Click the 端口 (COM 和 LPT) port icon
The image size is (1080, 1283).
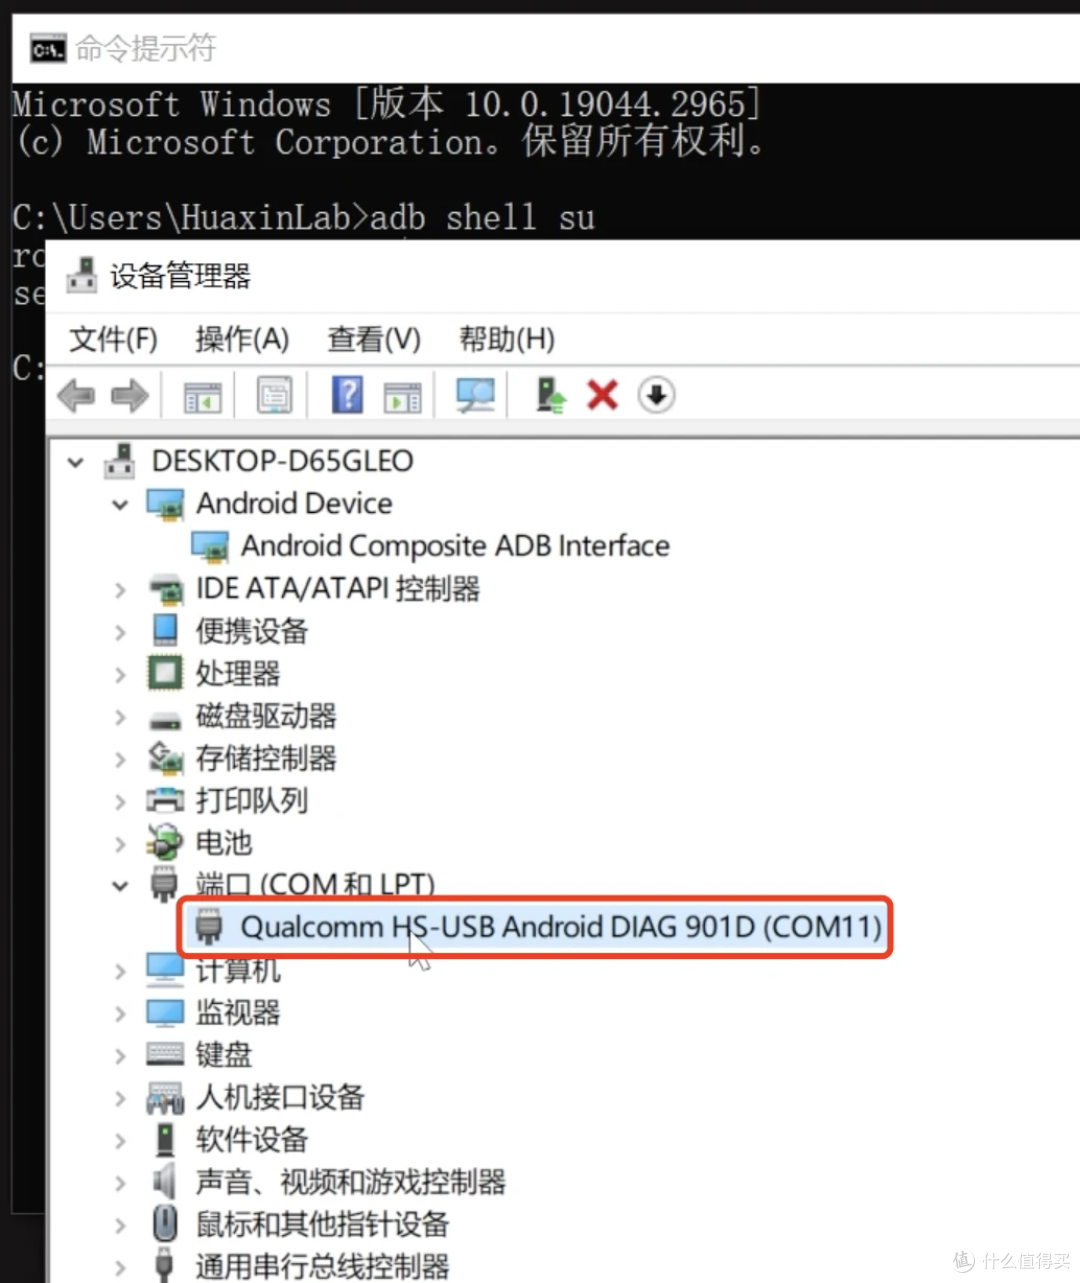click(x=163, y=885)
